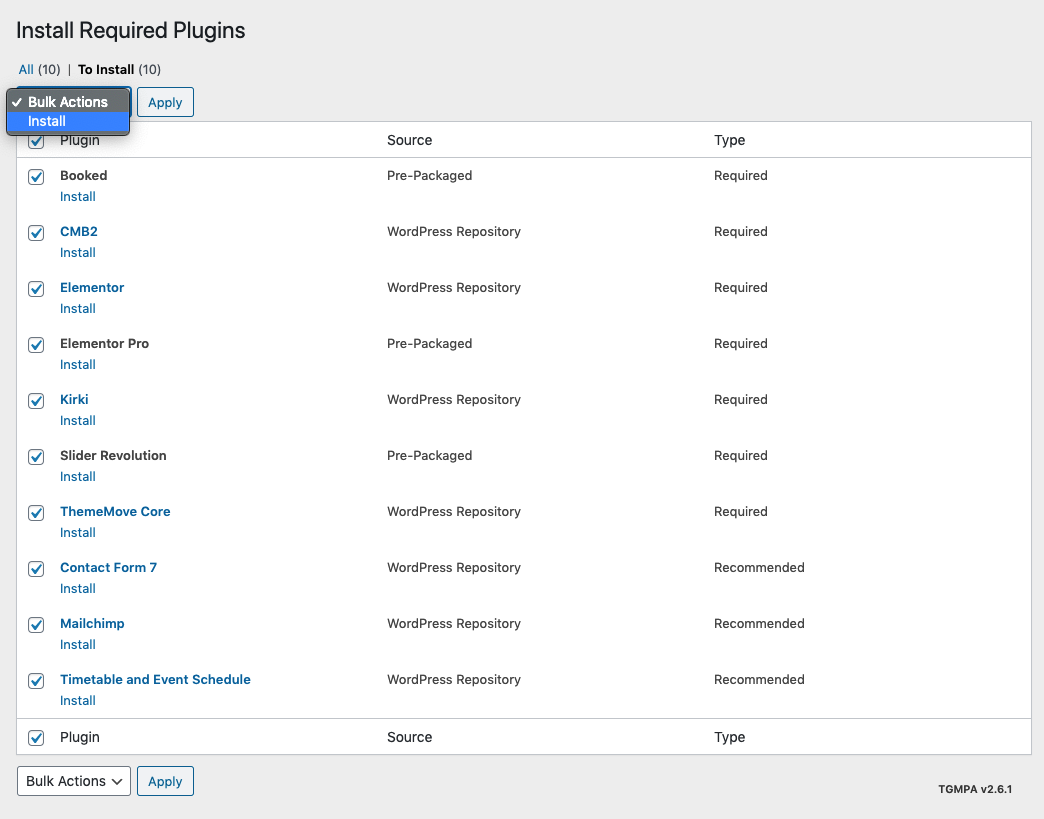Image resolution: width=1044 pixels, height=819 pixels.
Task: Uncheck the Mailchimp plugin checkbox
Action: coord(36,624)
